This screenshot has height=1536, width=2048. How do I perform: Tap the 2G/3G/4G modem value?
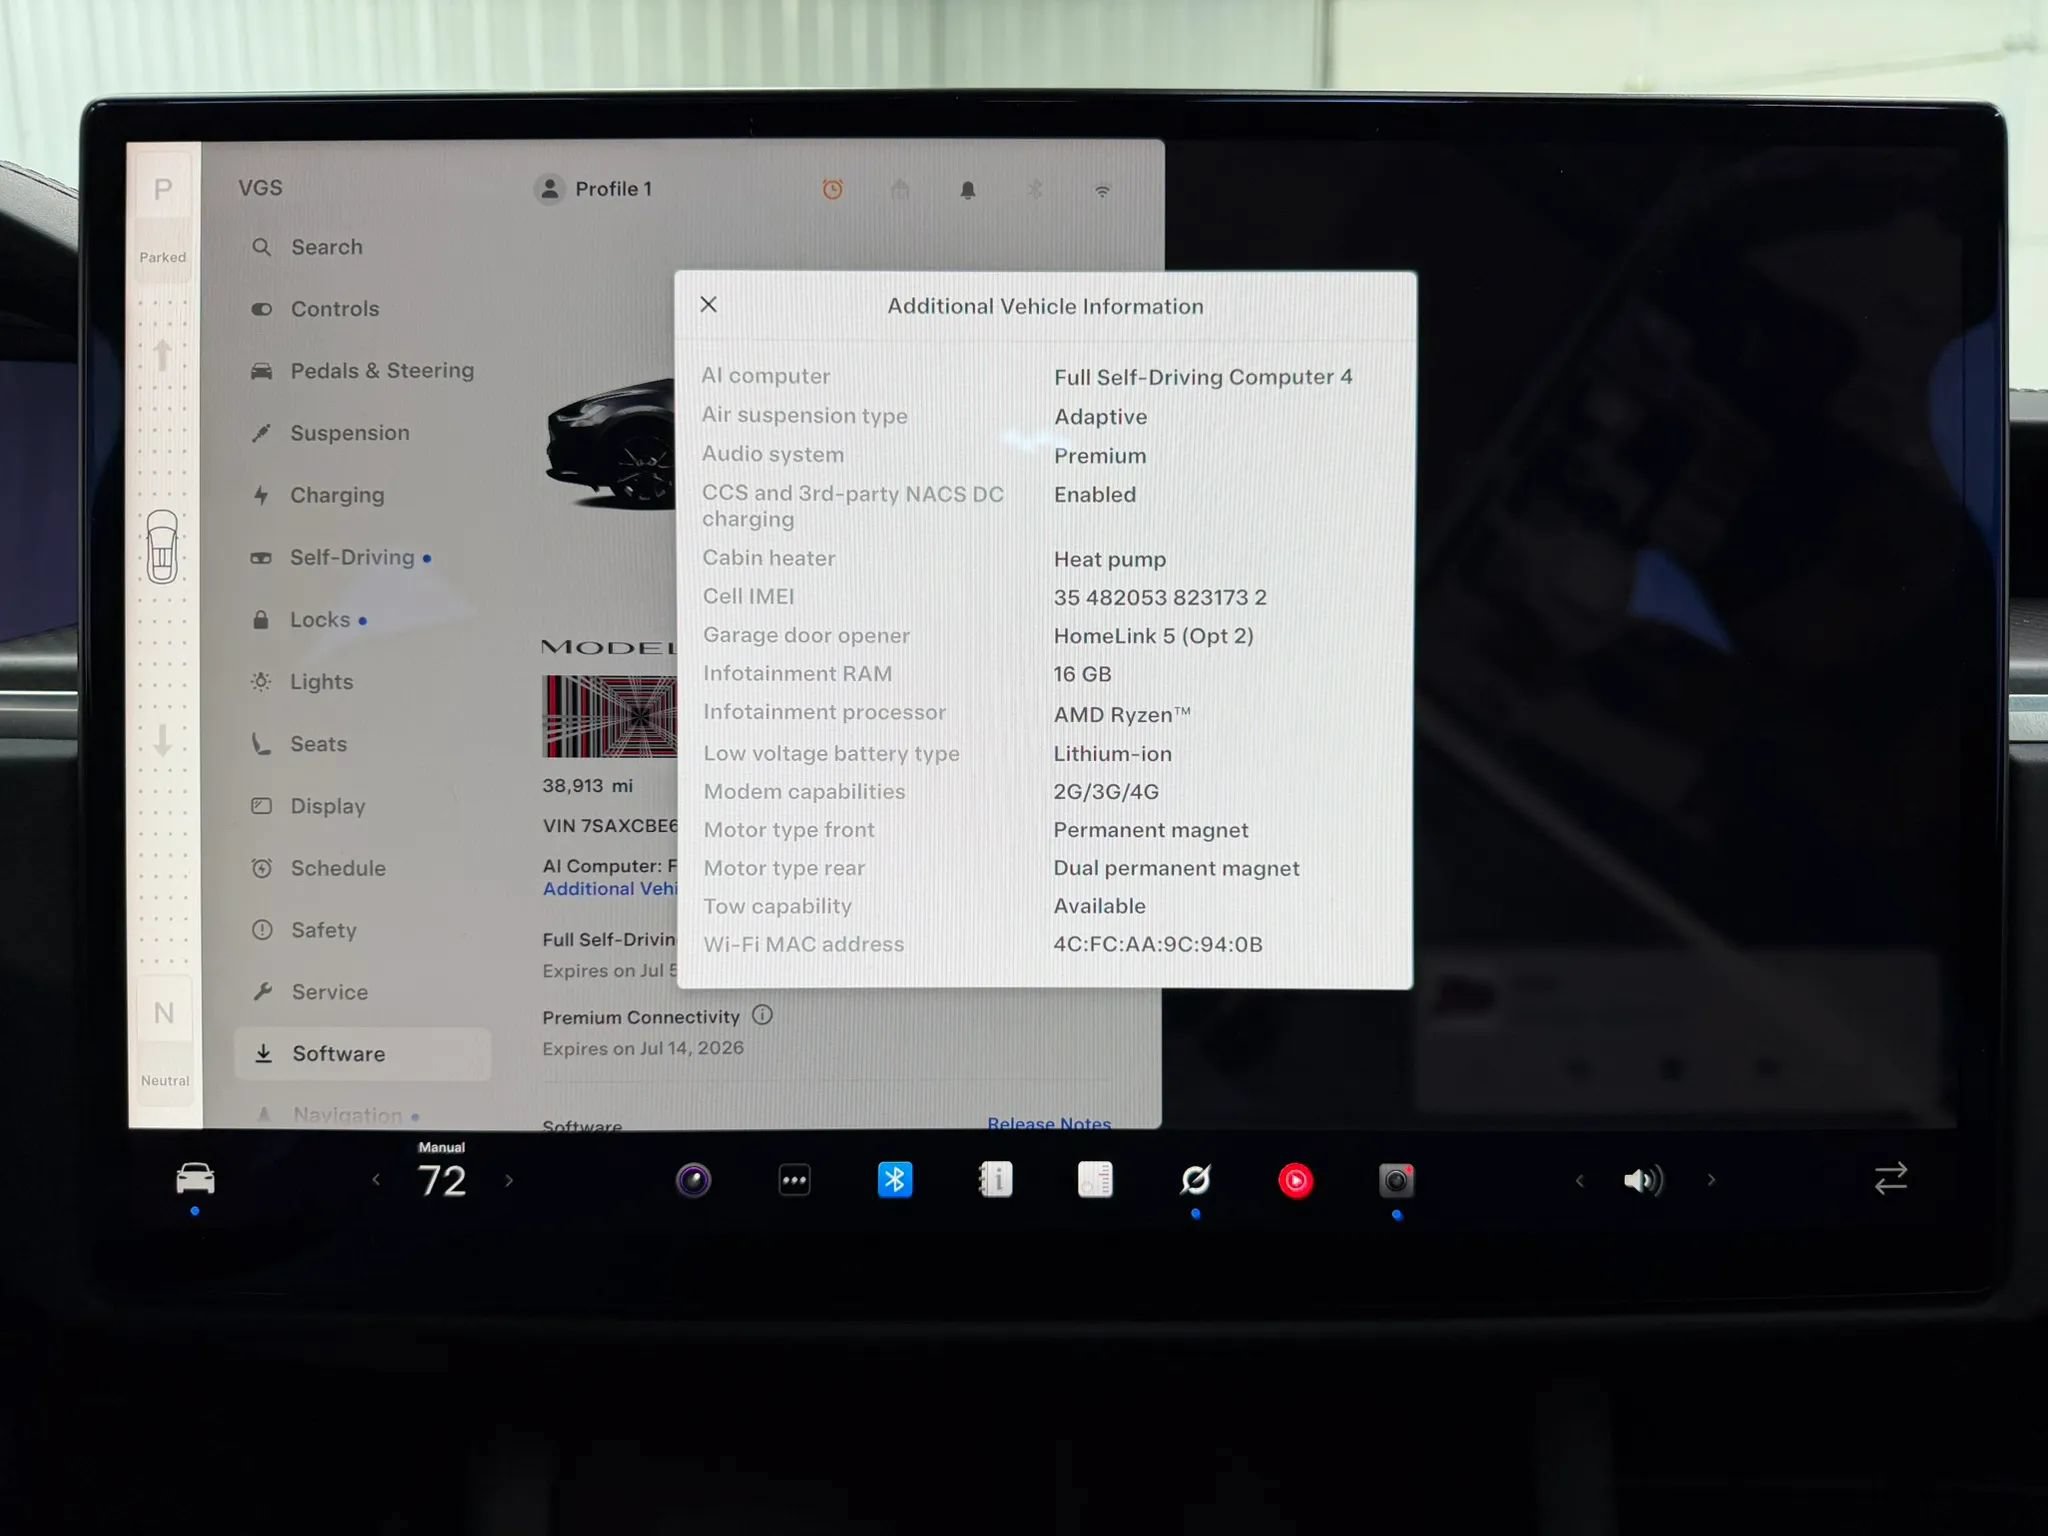click(x=1106, y=791)
